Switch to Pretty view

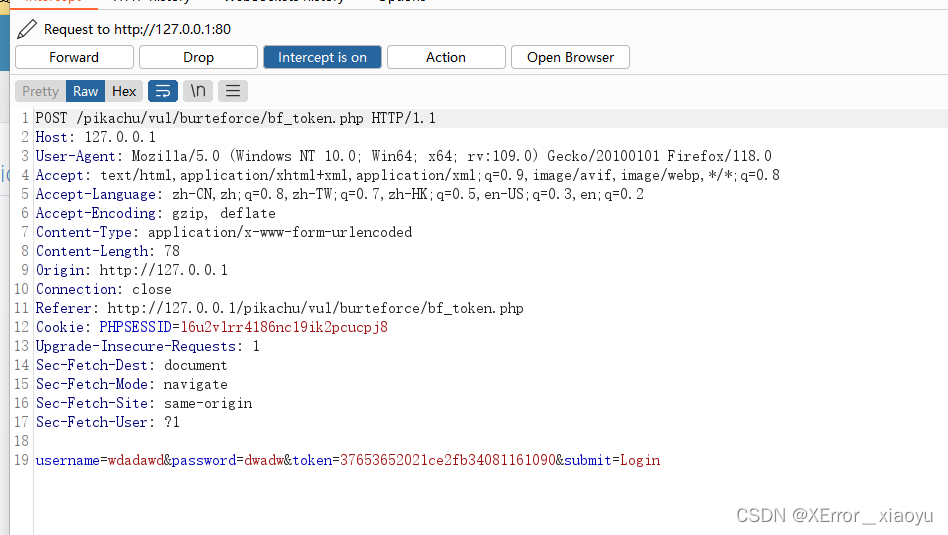(x=41, y=91)
